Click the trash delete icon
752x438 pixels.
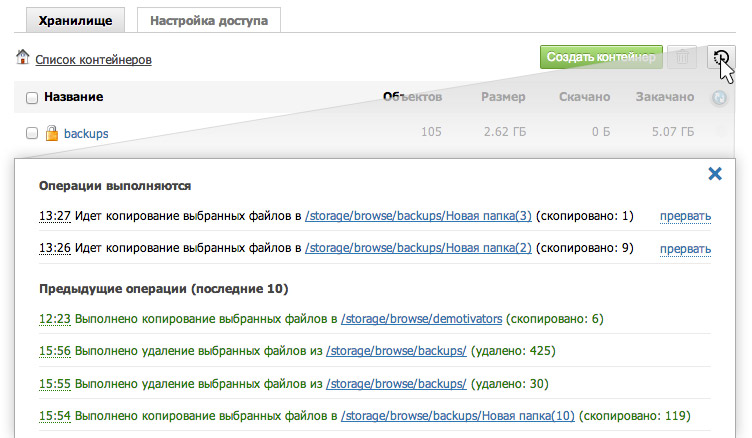682,58
